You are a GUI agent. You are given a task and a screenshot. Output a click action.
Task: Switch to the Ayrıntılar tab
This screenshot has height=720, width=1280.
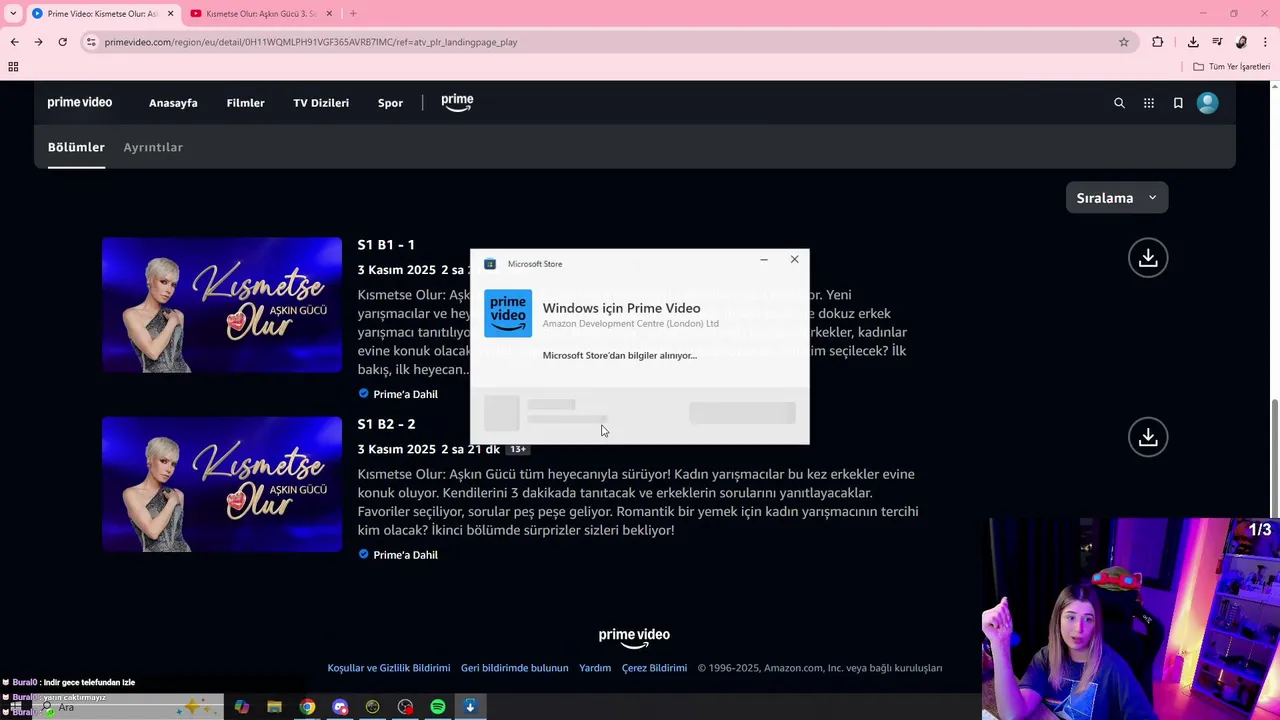[153, 147]
